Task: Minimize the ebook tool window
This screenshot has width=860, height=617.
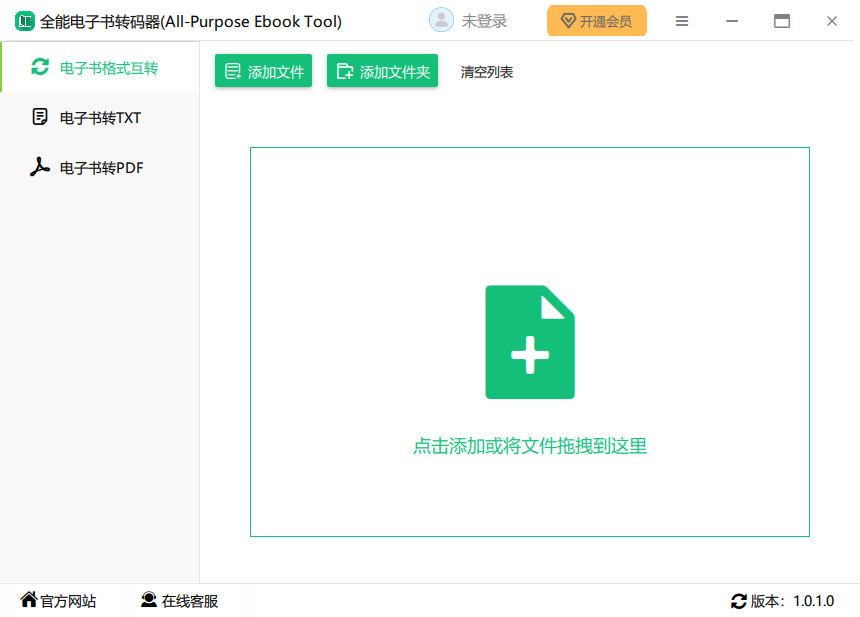Action: click(732, 21)
